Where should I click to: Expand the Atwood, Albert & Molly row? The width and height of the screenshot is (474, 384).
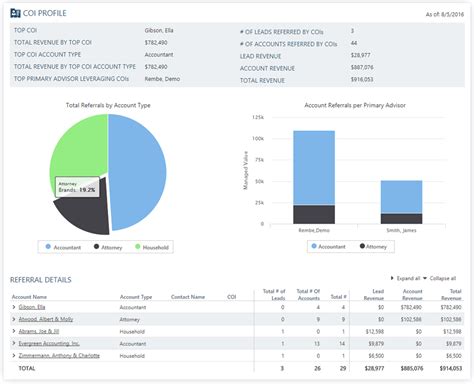click(14, 319)
